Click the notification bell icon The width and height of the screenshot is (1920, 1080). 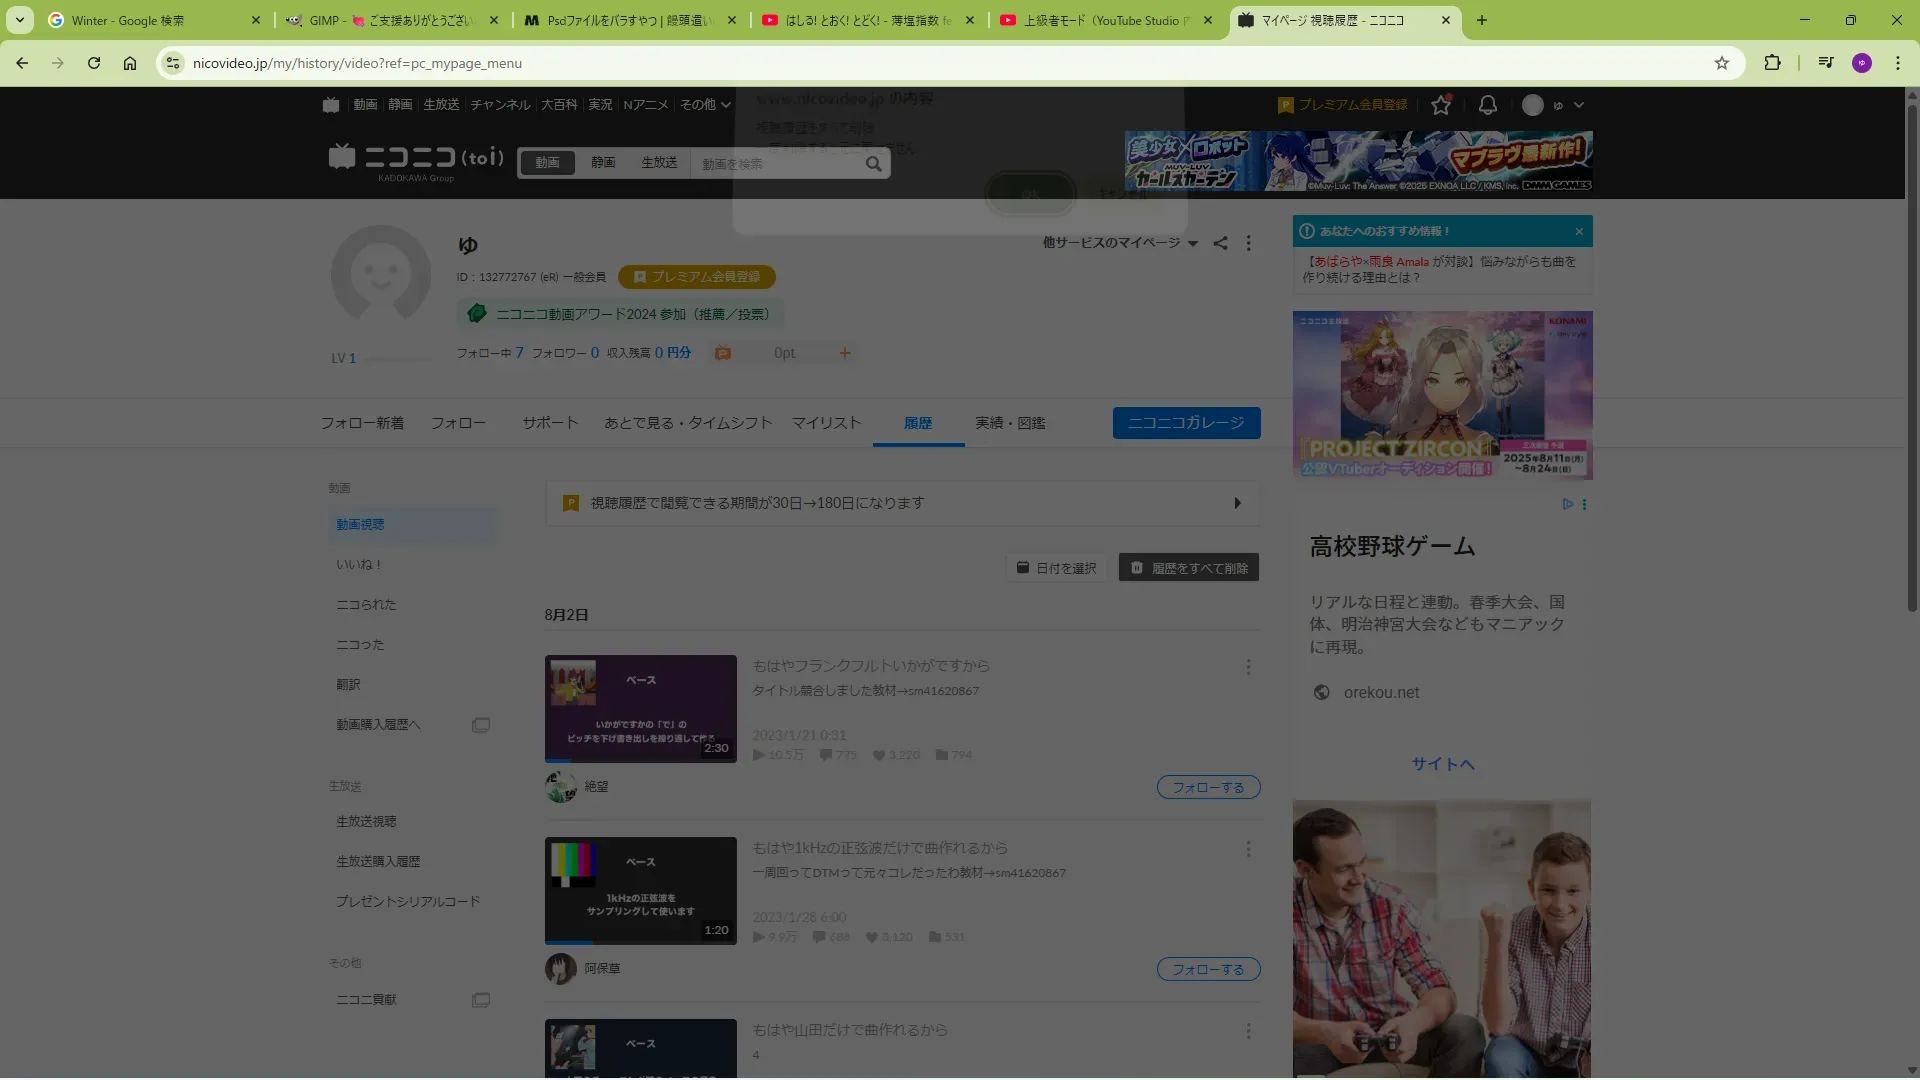pyautogui.click(x=1488, y=105)
